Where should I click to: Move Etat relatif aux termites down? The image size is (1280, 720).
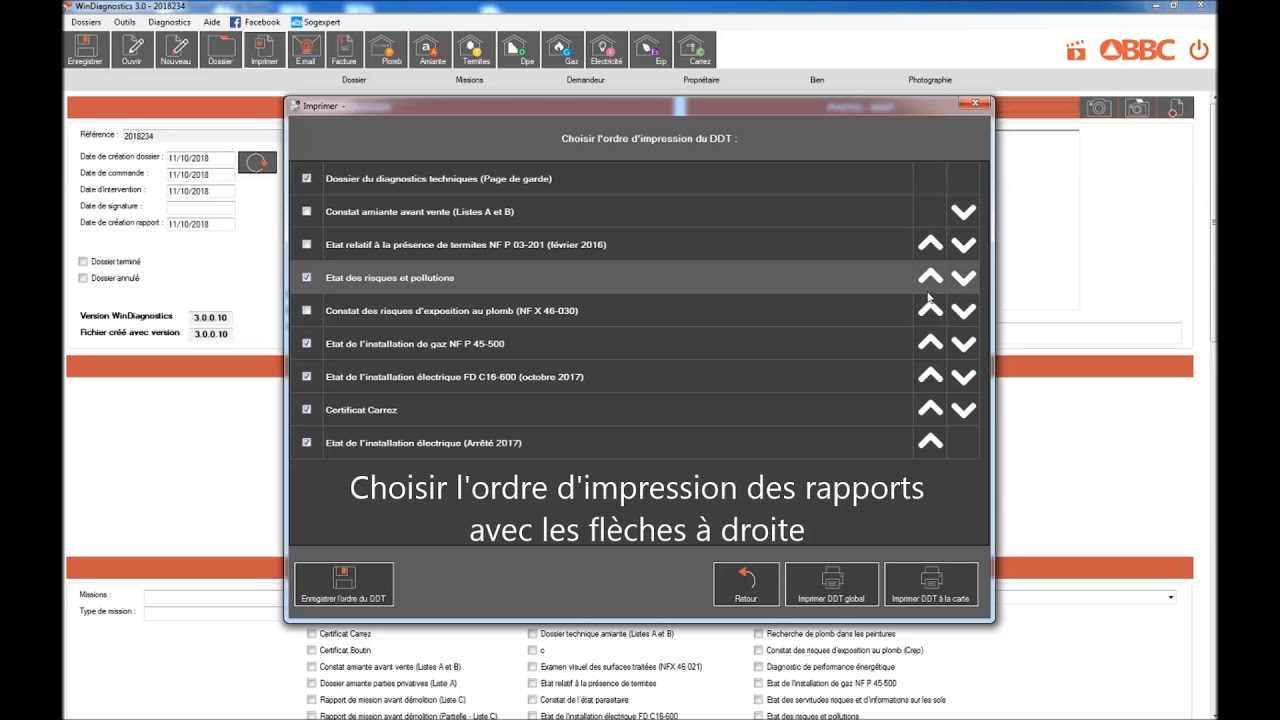click(964, 245)
